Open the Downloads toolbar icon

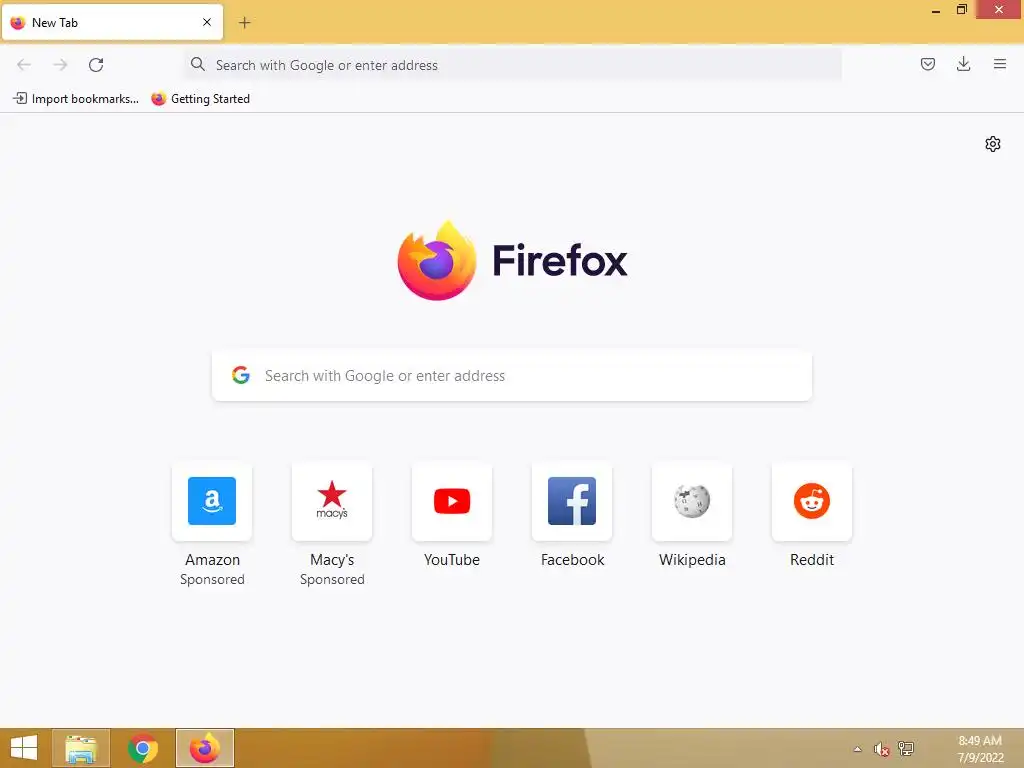(963, 64)
